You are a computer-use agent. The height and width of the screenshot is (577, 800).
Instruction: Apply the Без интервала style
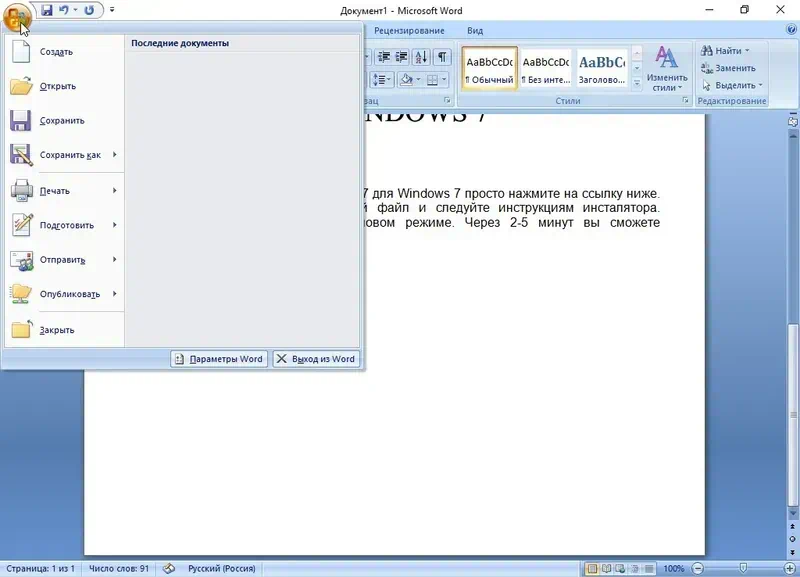pos(546,69)
